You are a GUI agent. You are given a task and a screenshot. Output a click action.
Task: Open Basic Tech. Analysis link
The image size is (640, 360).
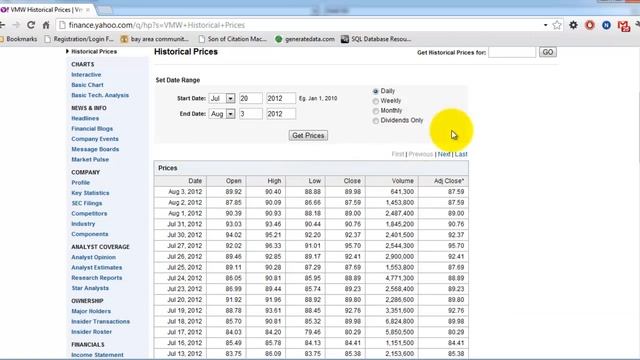[x=100, y=95]
